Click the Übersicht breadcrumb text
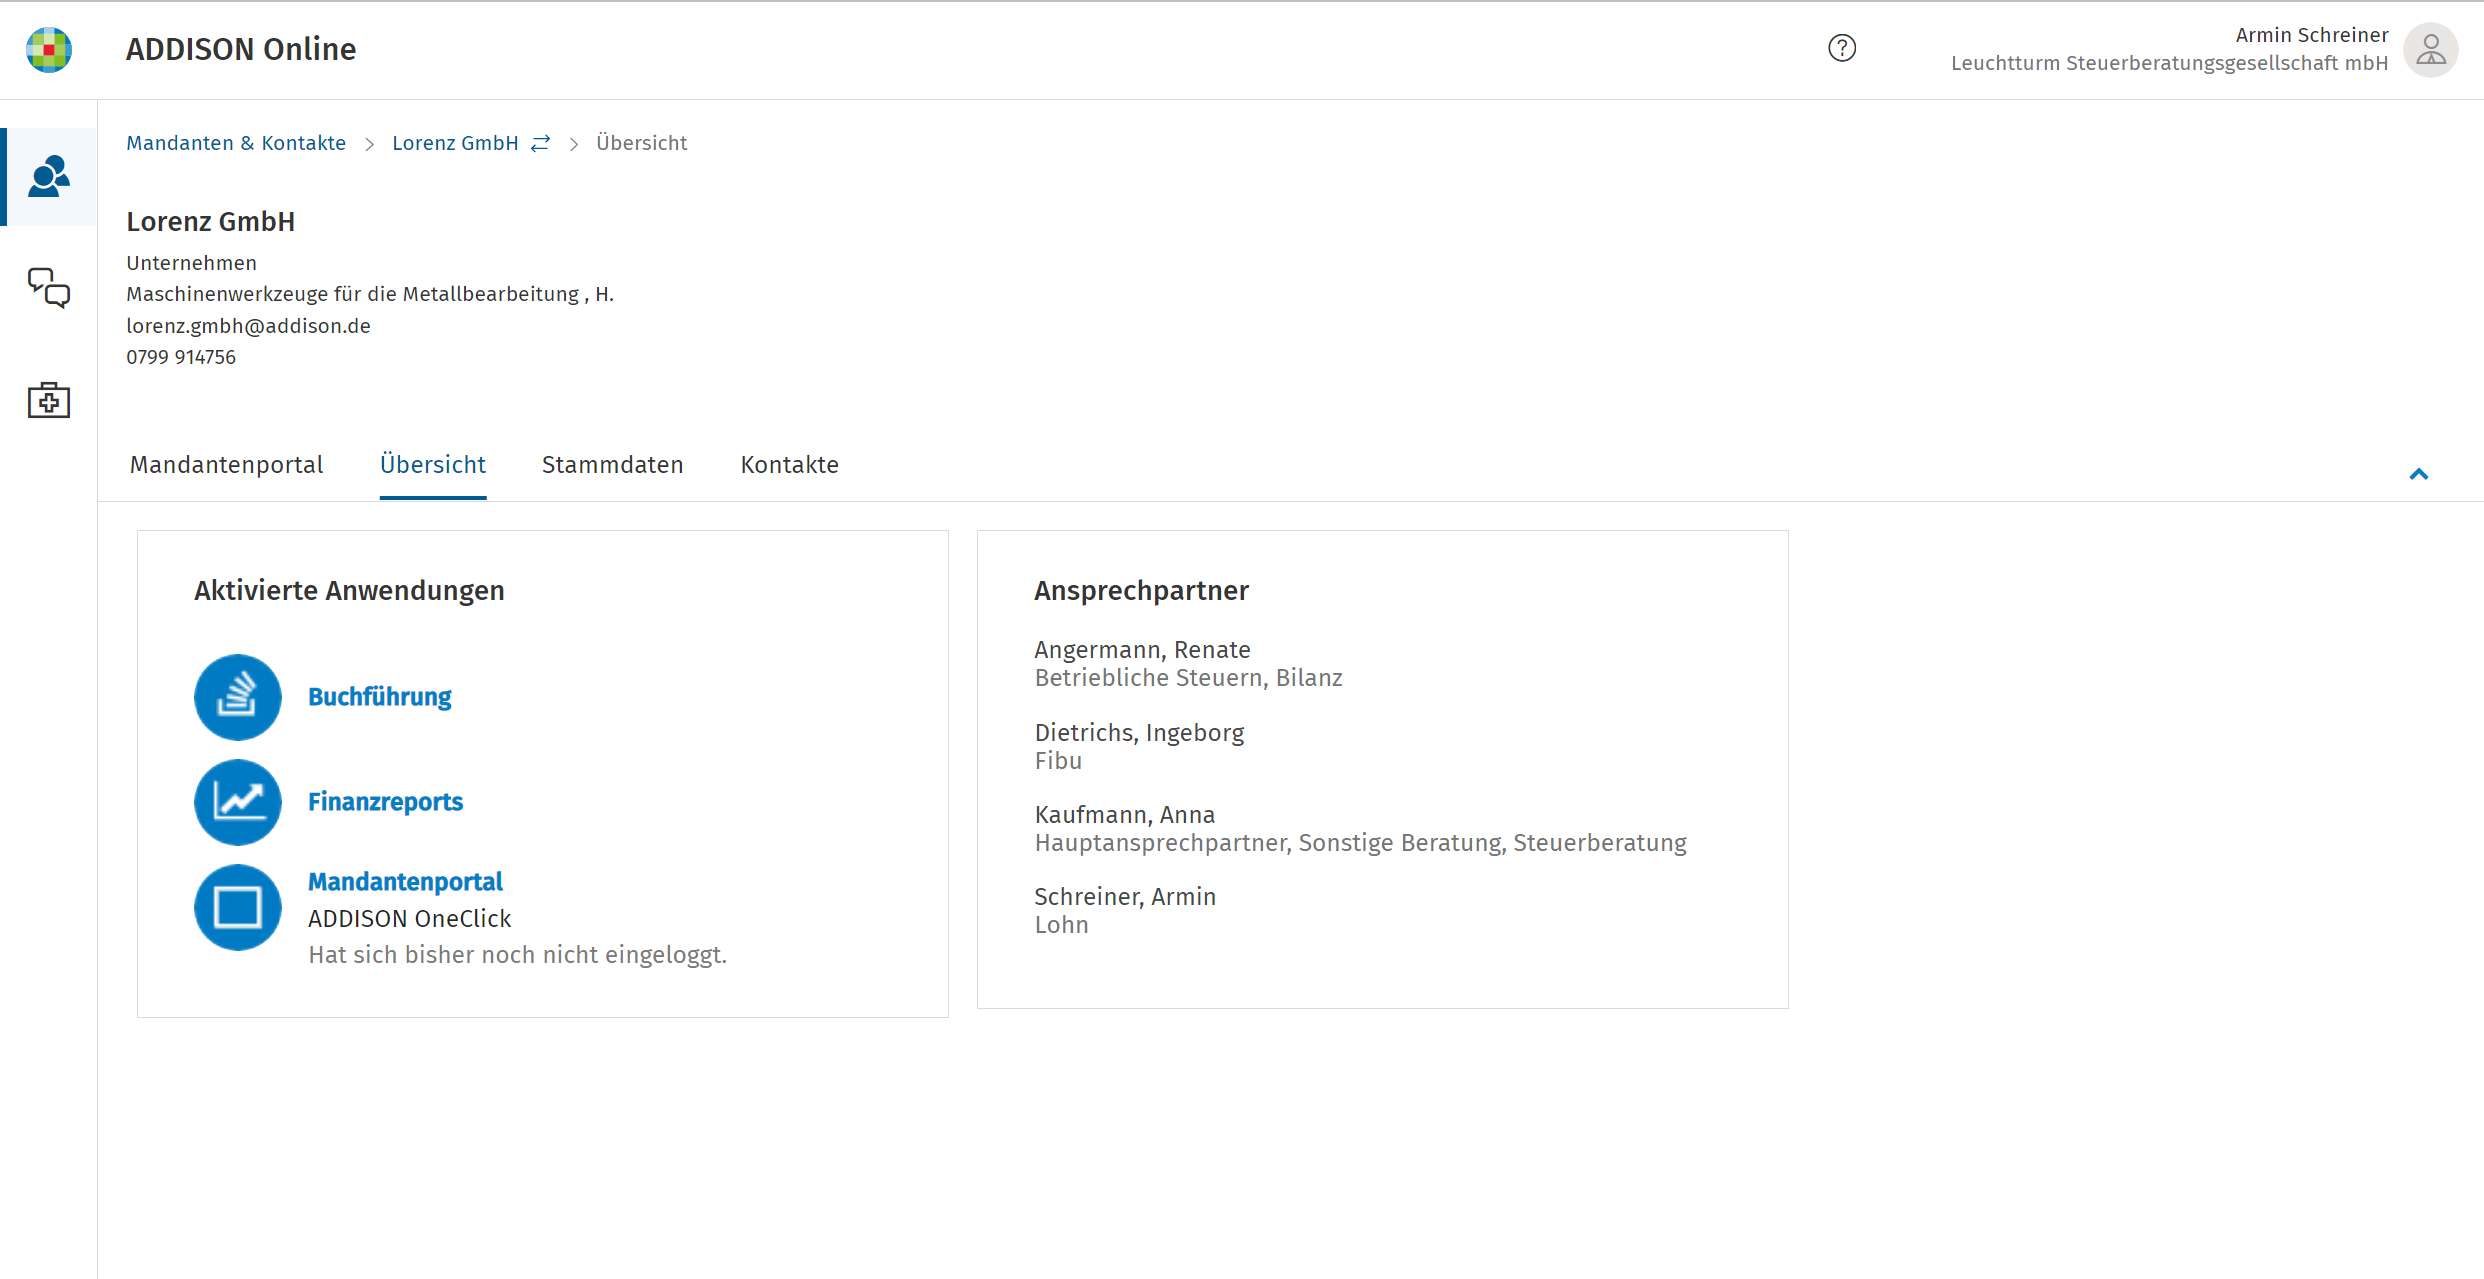 [x=642, y=143]
